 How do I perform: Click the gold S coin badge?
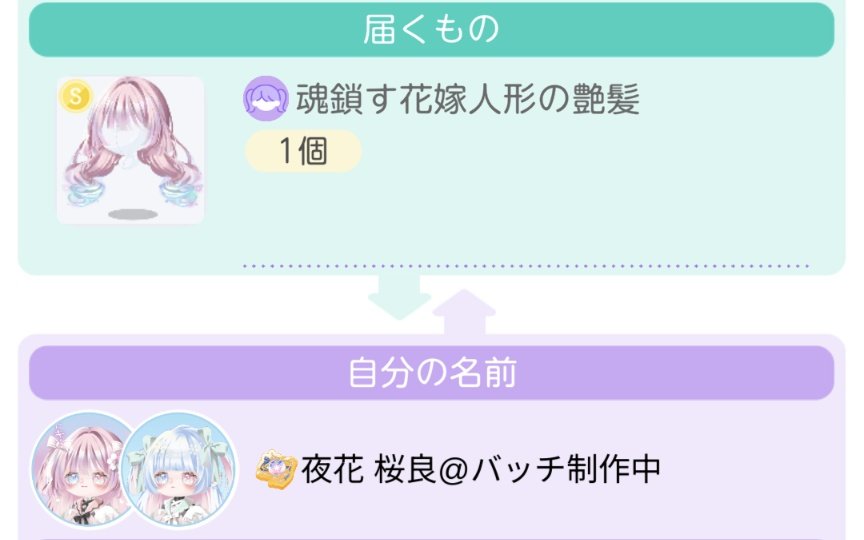point(75,96)
